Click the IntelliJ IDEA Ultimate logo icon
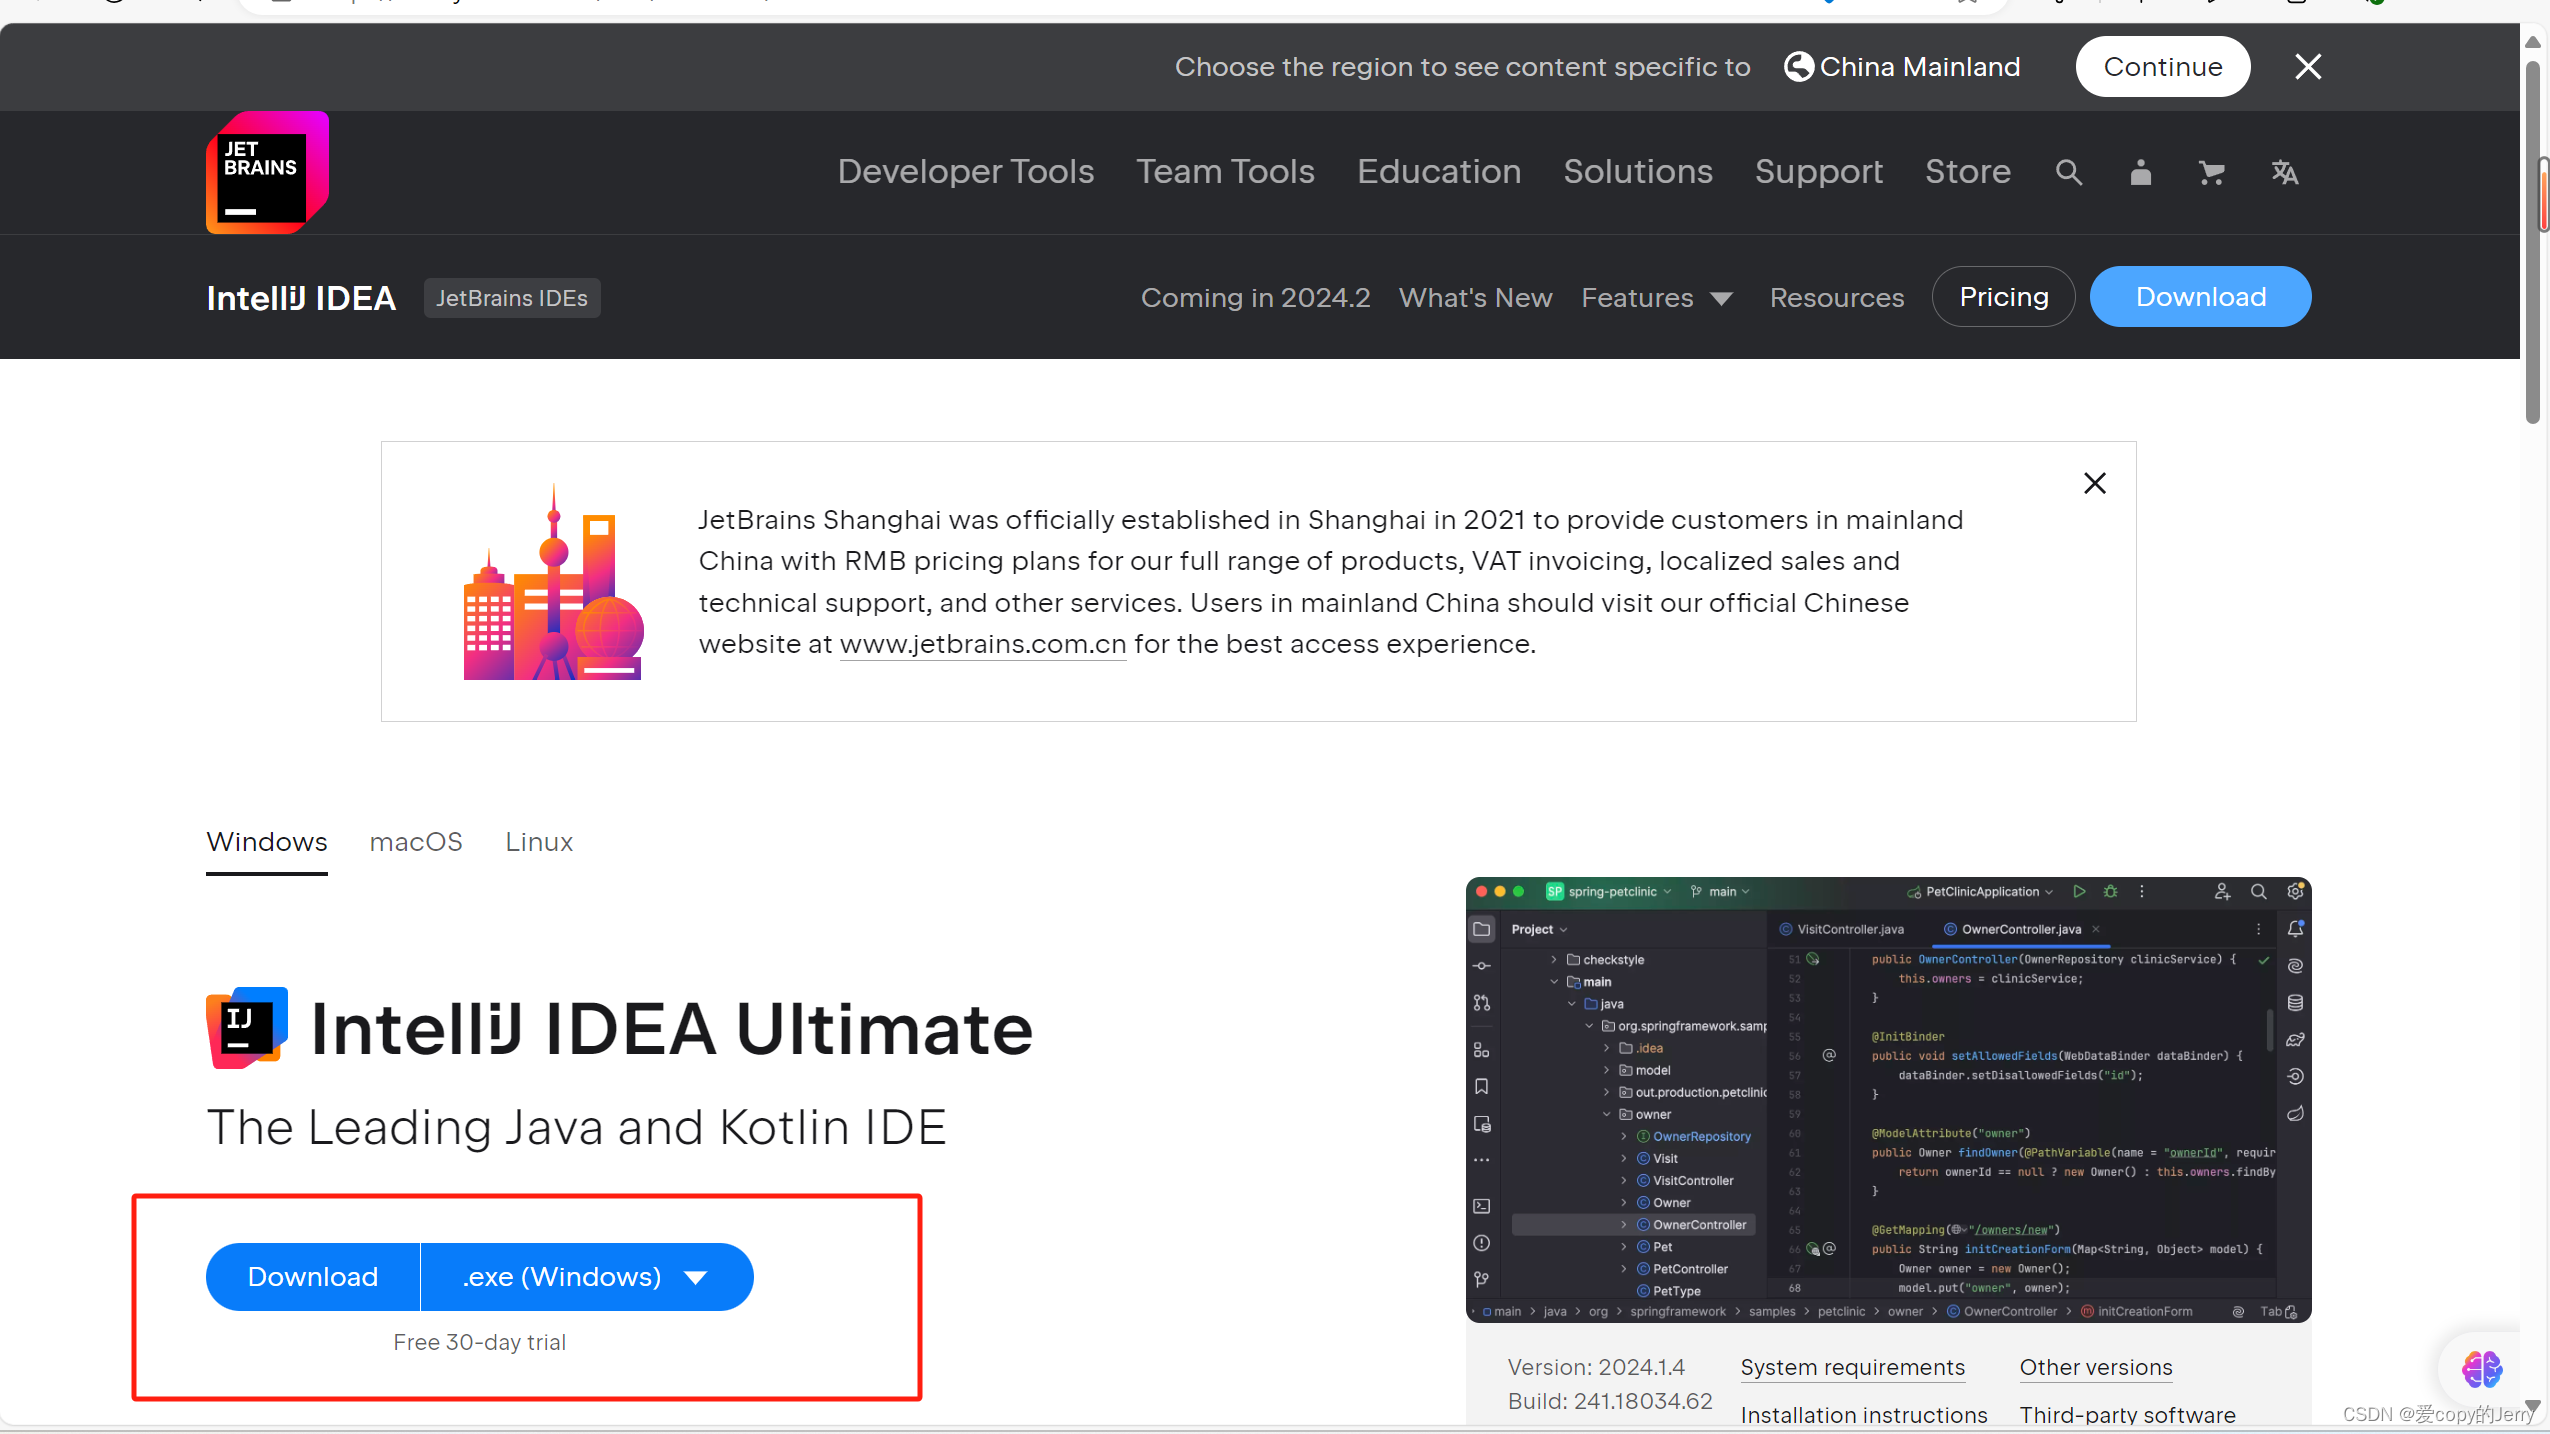The width and height of the screenshot is (2550, 1434). point(246,1027)
